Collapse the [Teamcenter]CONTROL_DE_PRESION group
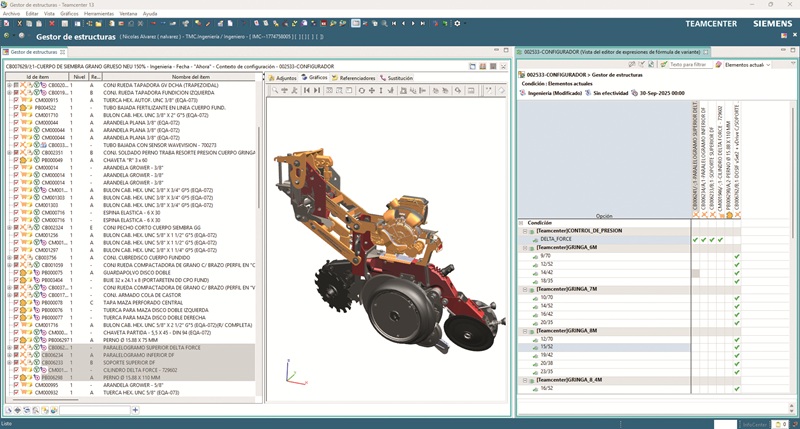The image size is (800, 429). pos(523,231)
